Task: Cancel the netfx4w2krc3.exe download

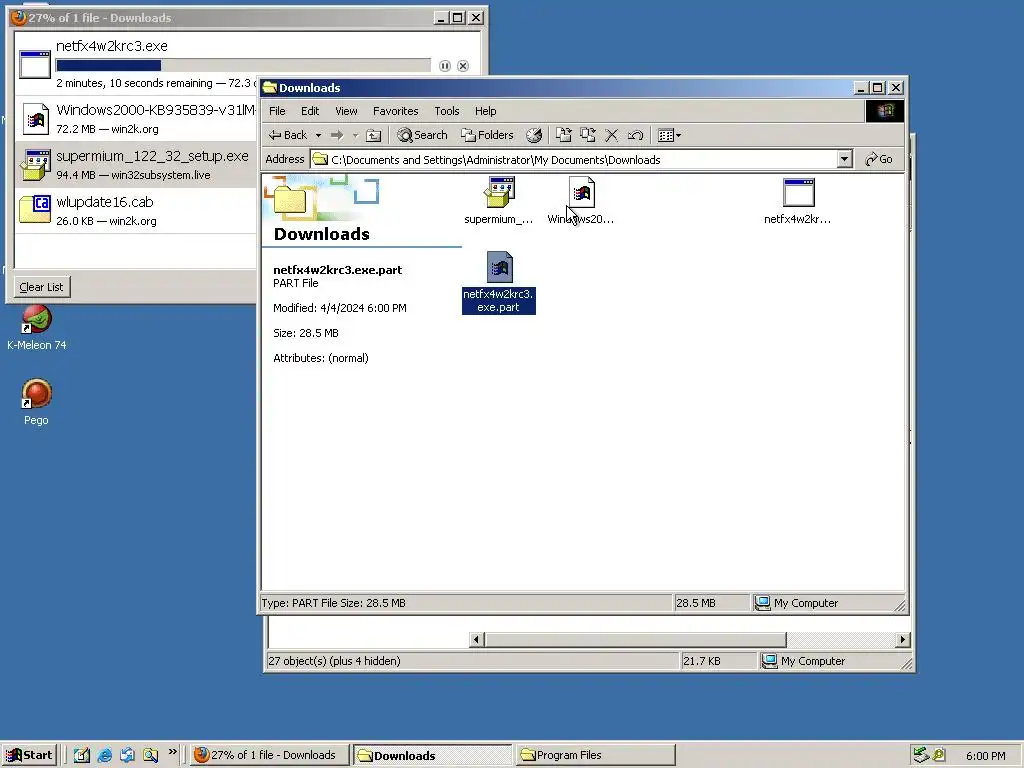Action: click(x=463, y=66)
